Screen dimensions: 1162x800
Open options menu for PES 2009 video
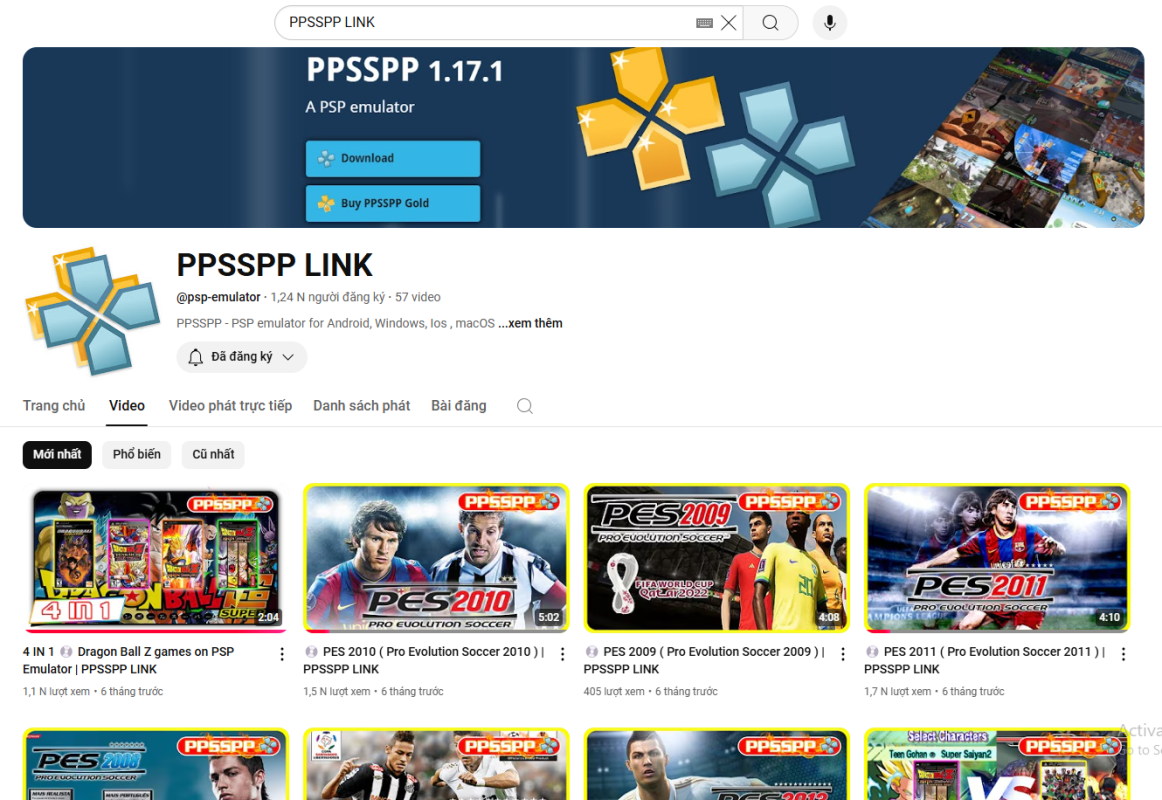843,654
